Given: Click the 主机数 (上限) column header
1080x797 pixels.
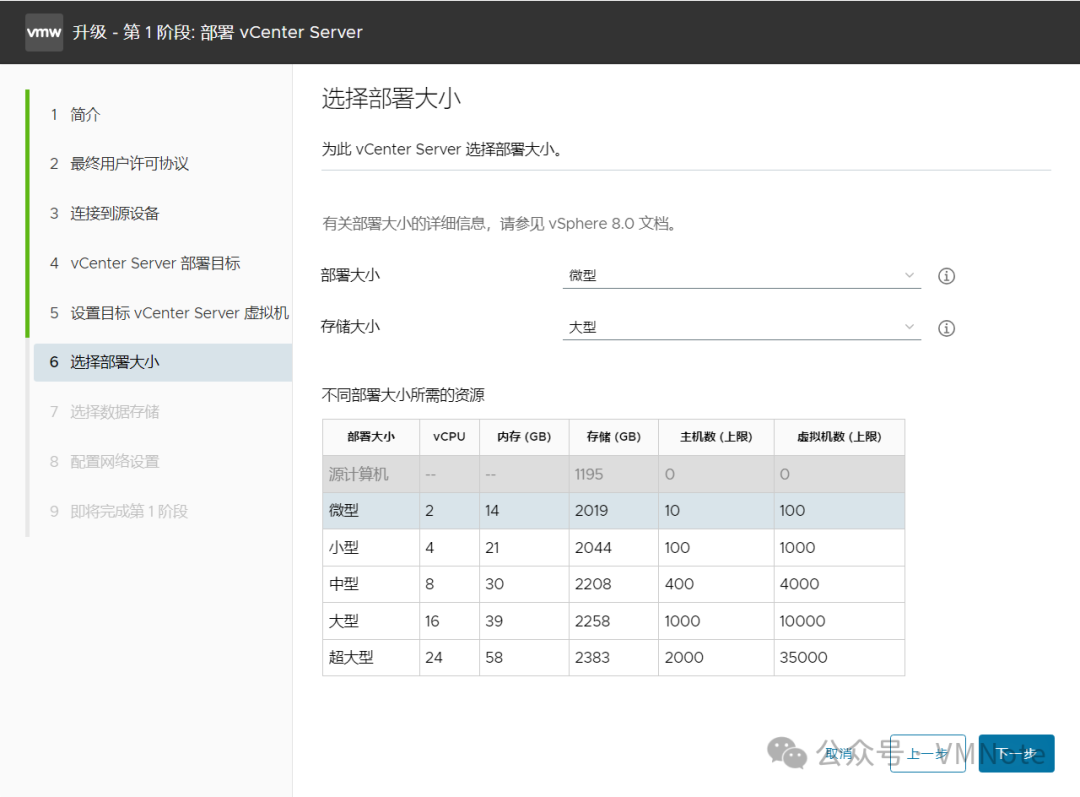Looking at the screenshot, I should (716, 437).
